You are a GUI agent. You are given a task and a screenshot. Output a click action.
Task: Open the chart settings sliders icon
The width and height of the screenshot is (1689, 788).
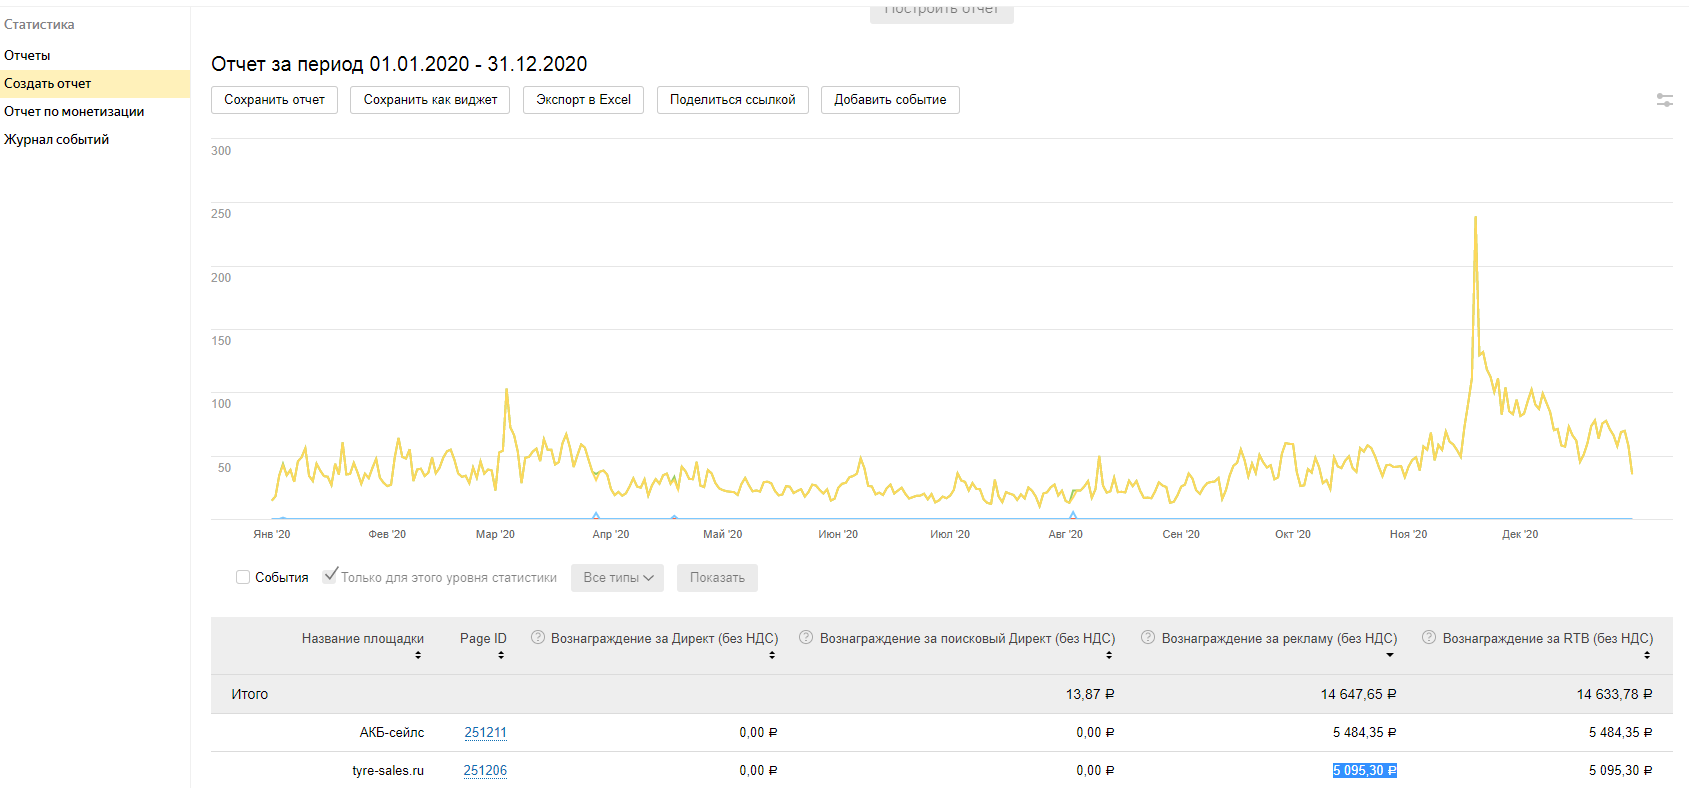pyautogui.click(x=1664, y=100)
